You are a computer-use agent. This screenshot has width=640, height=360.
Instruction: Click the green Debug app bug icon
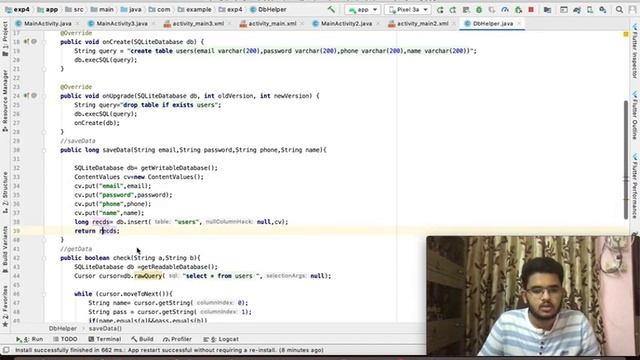pyautogui.click(x=479, y=9)
